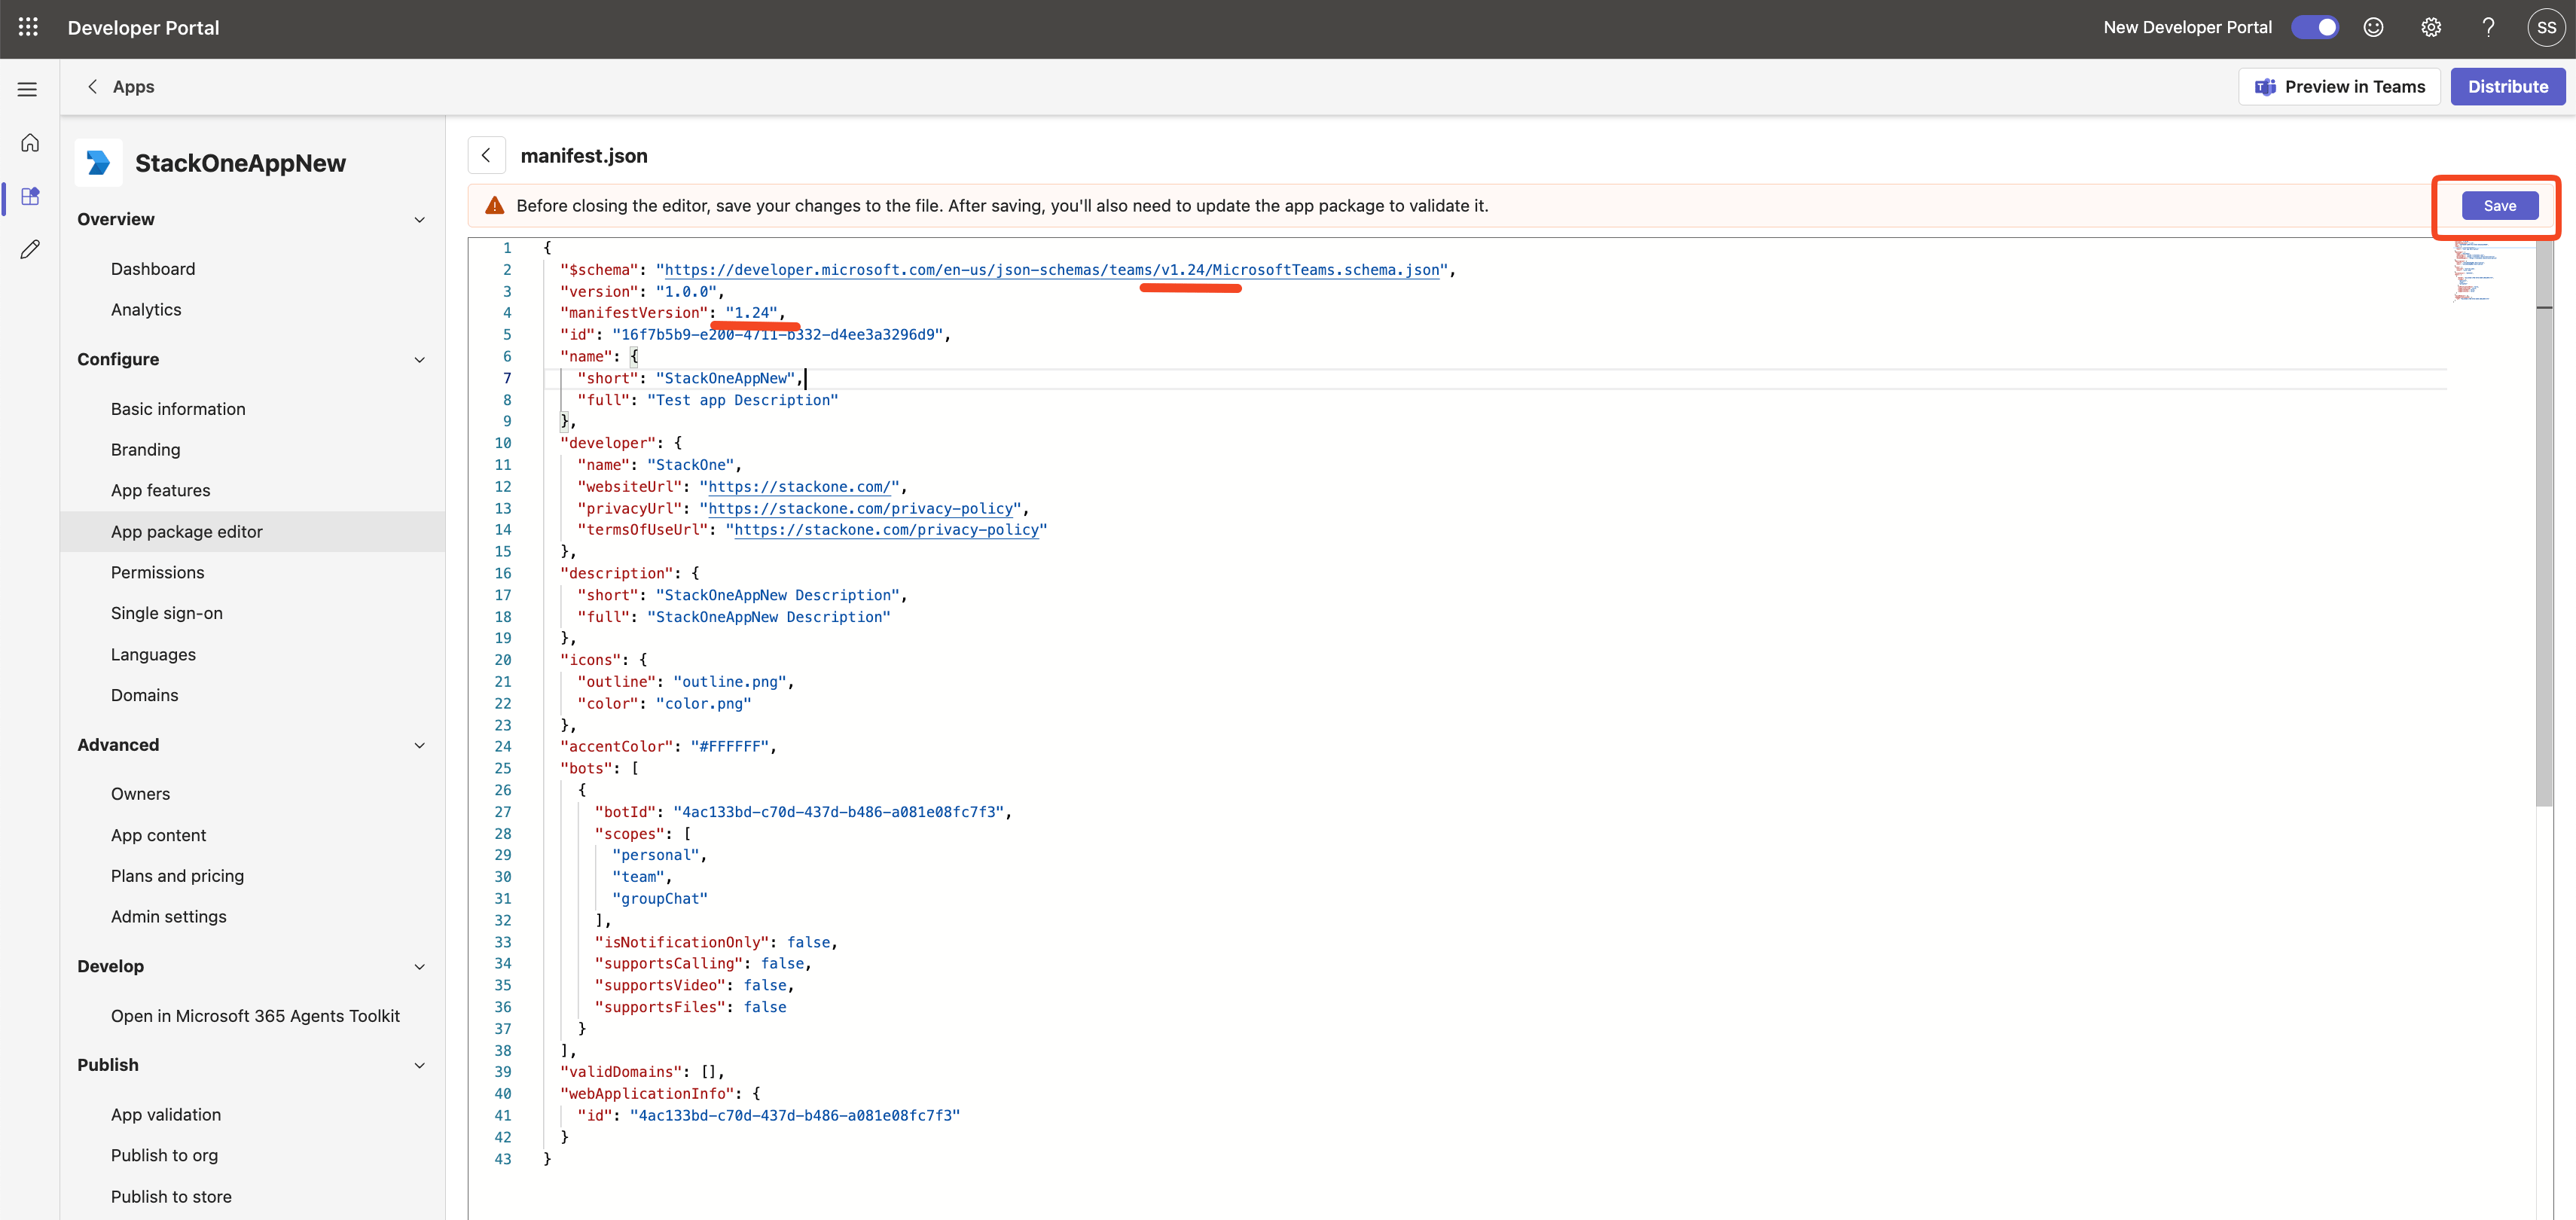Open Plans and pricing page
The height and width of the screenshot is (1220, 2576).
tap(177, 875)
